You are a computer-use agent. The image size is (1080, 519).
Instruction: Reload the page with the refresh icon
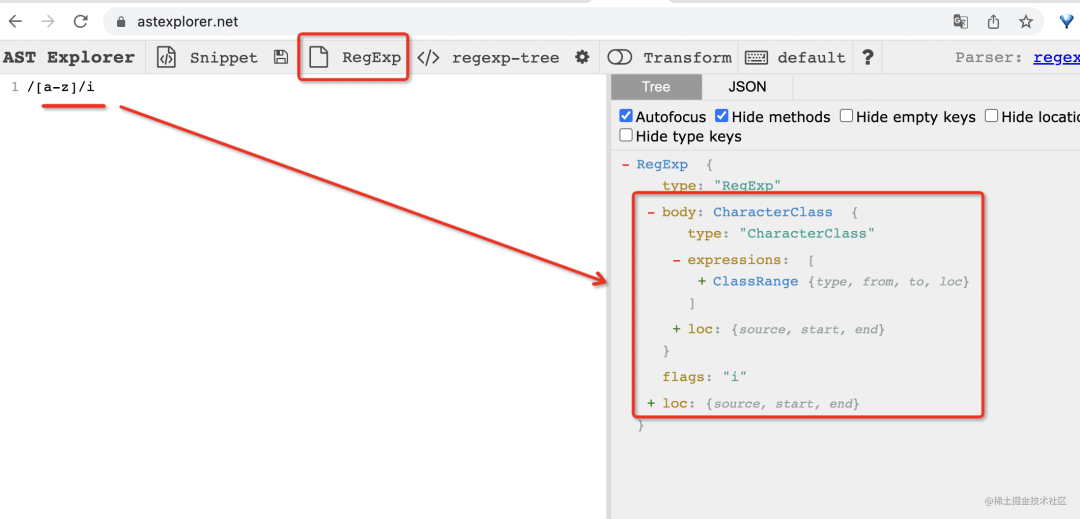(x=81, y=21)
